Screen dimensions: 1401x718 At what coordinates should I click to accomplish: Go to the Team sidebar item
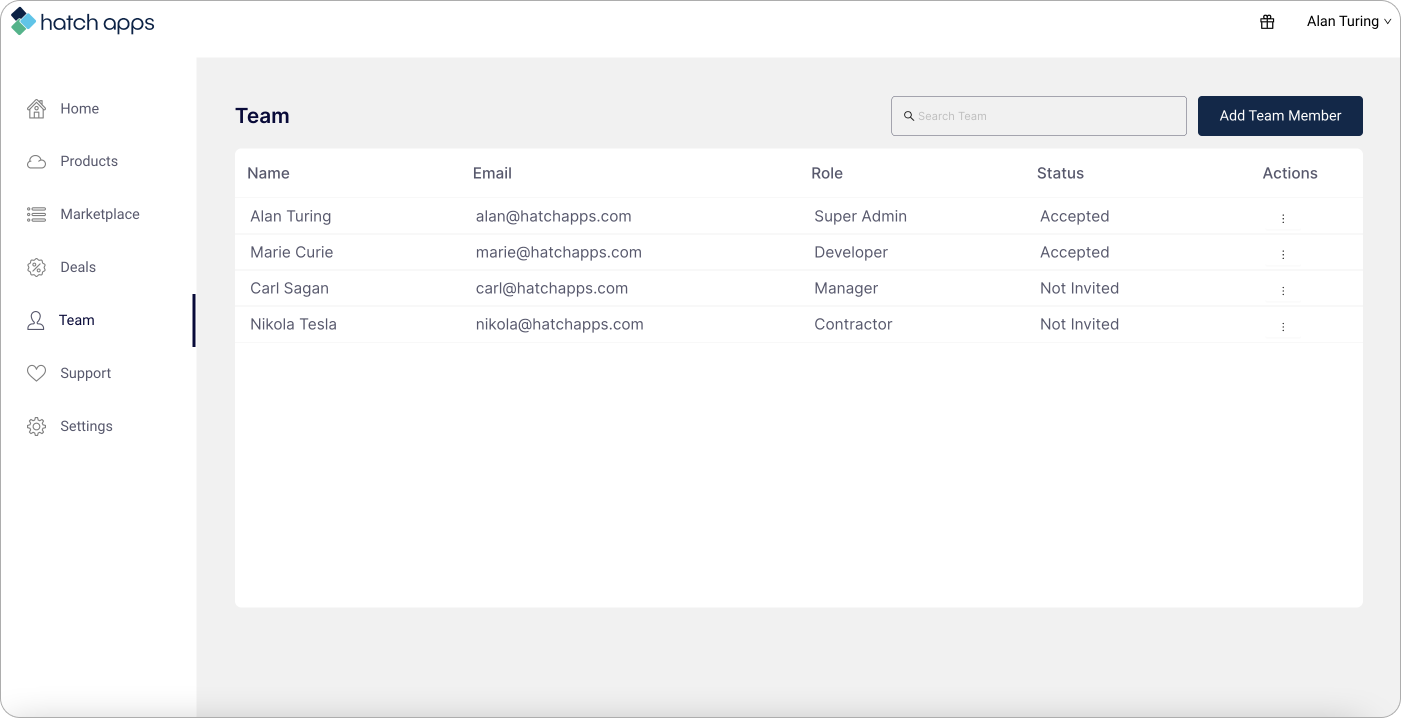pyautogui.click(x=76, y=321)
